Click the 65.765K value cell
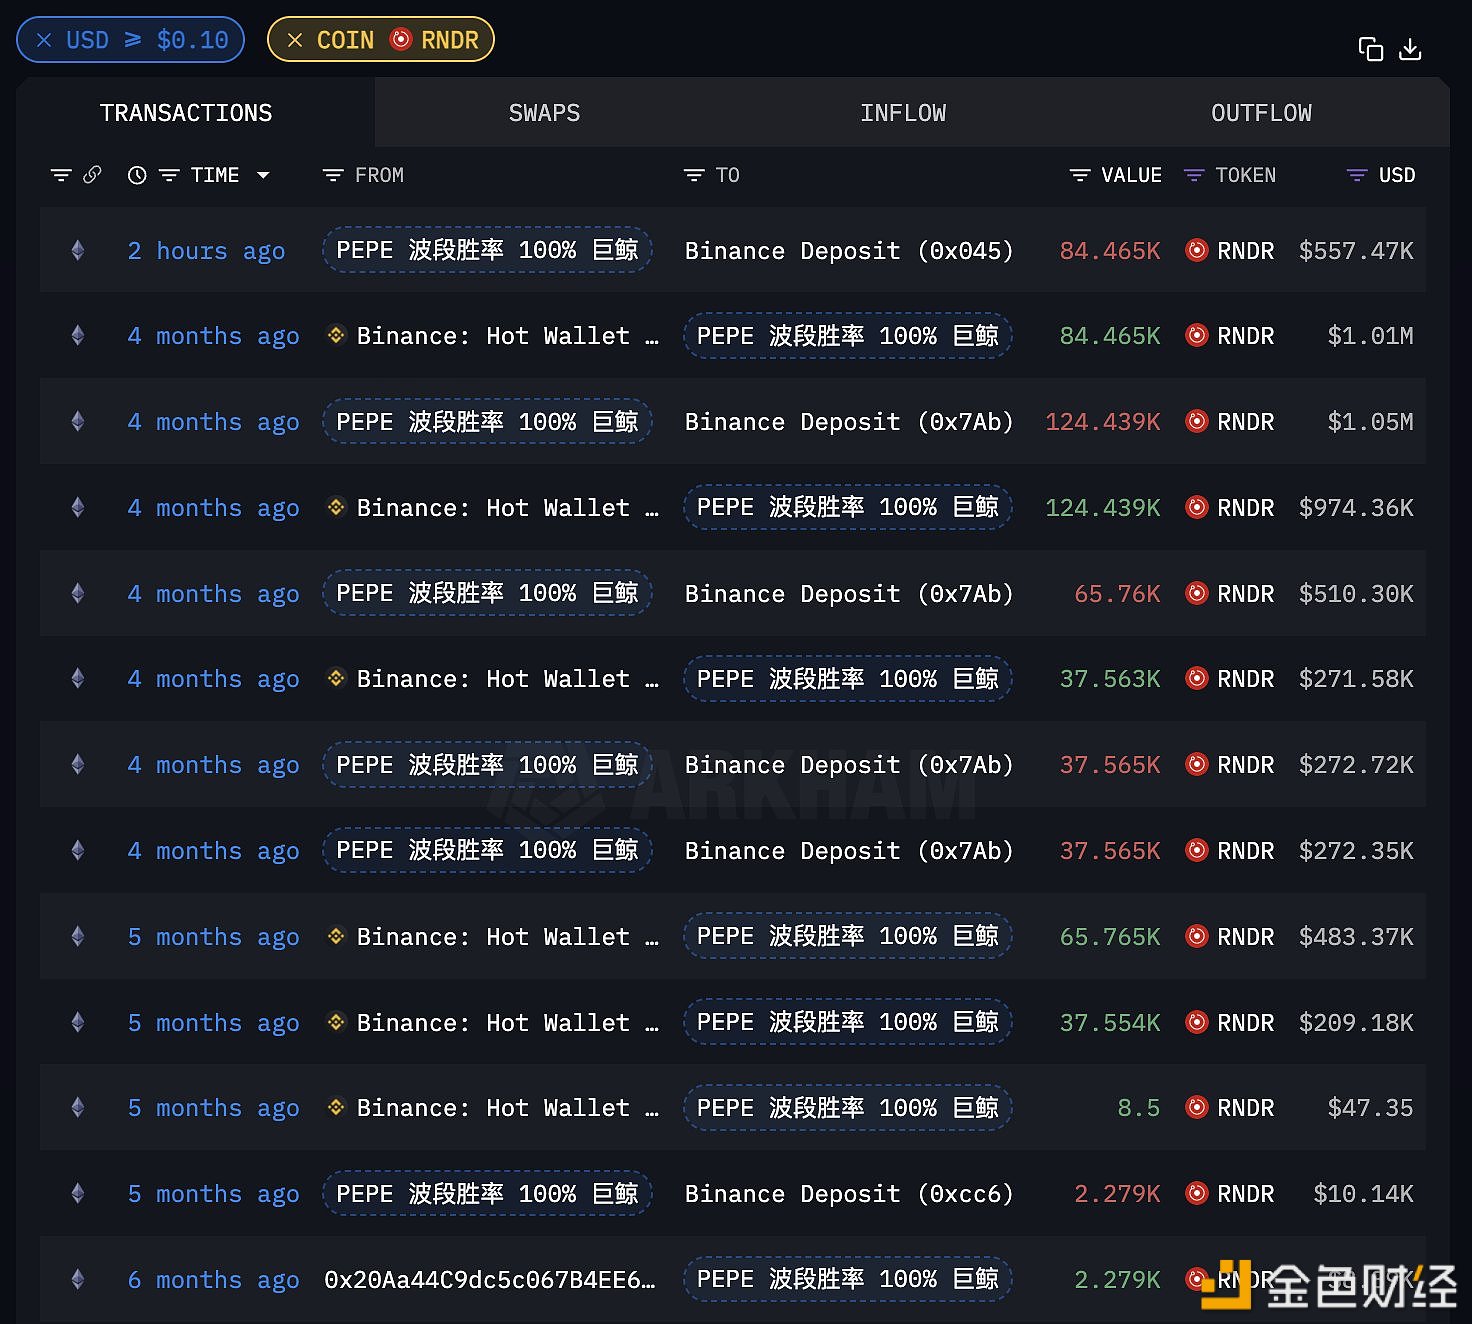 tap(1110, 937)
